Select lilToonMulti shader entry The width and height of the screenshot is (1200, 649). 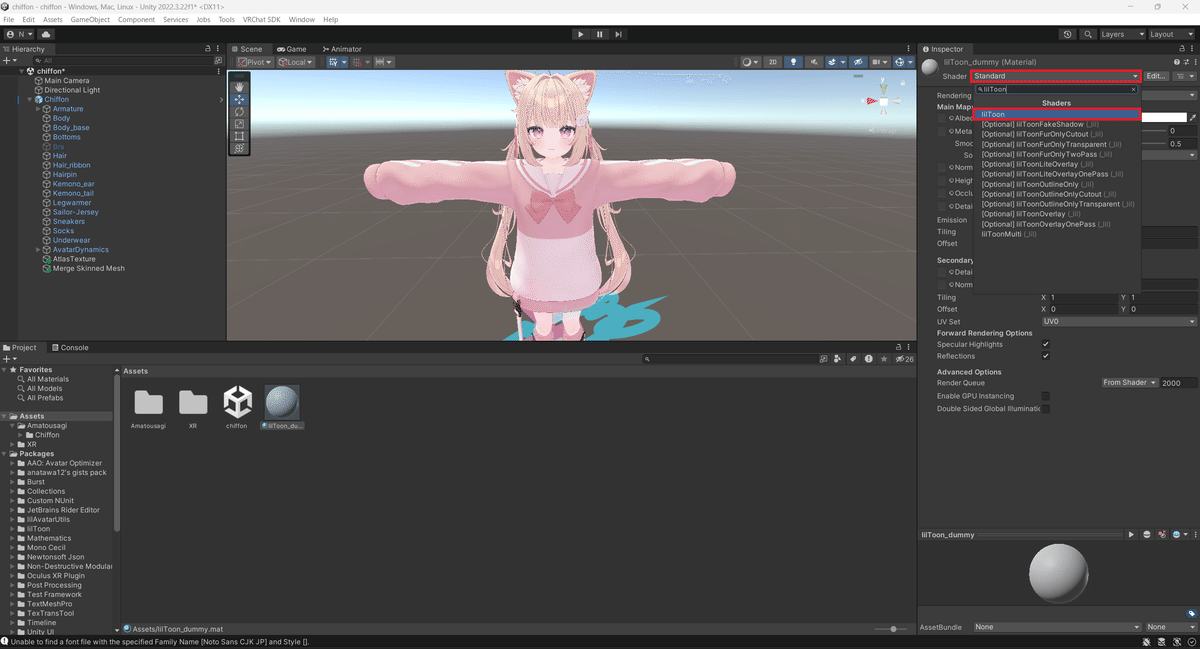[1057, 234]
